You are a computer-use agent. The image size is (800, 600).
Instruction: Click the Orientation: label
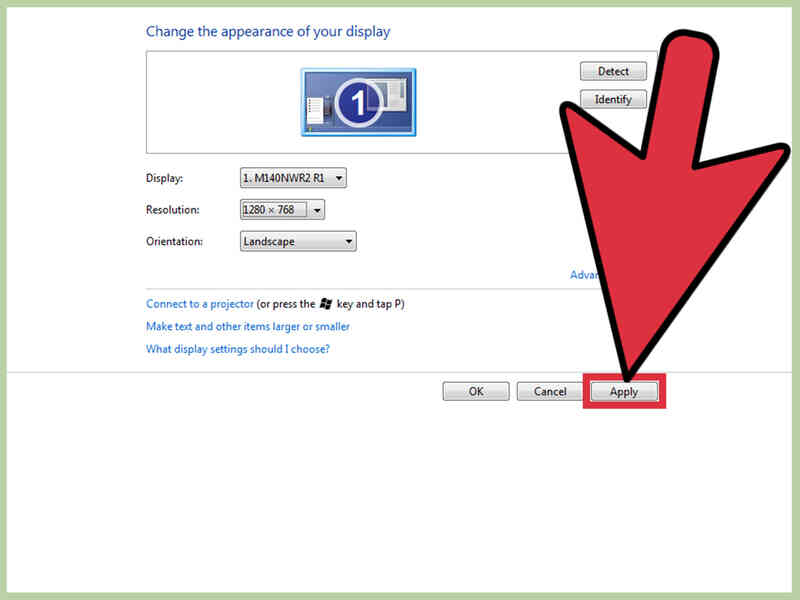[x=174, y=241]
